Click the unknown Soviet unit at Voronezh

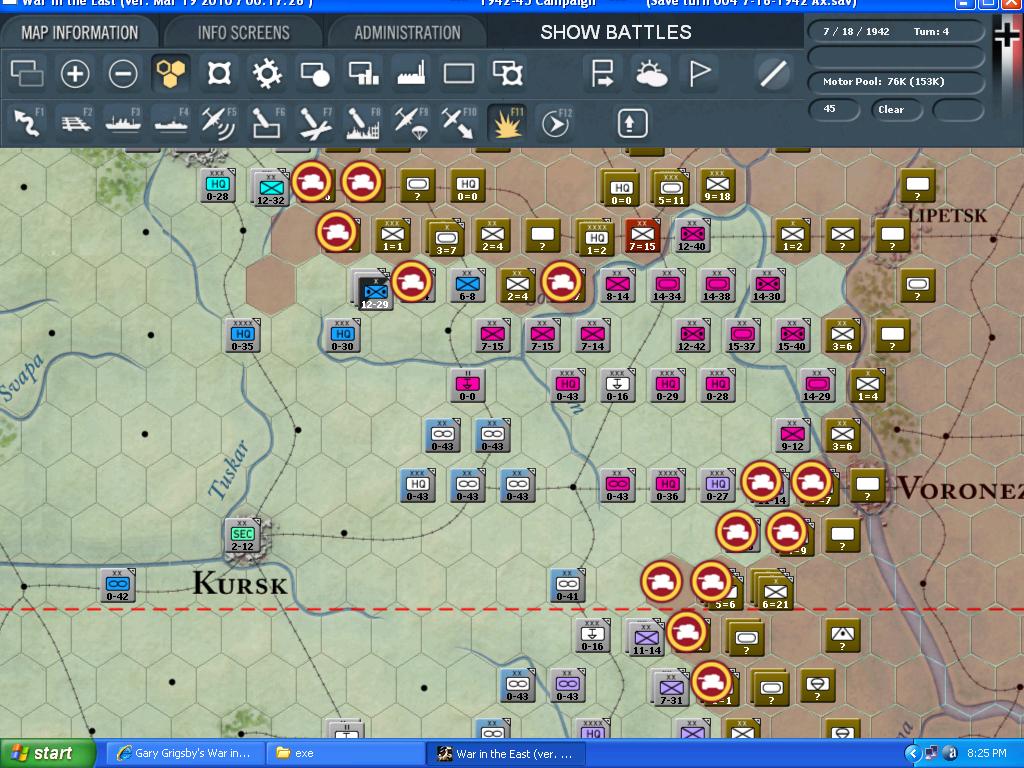(x=867, y=487)
